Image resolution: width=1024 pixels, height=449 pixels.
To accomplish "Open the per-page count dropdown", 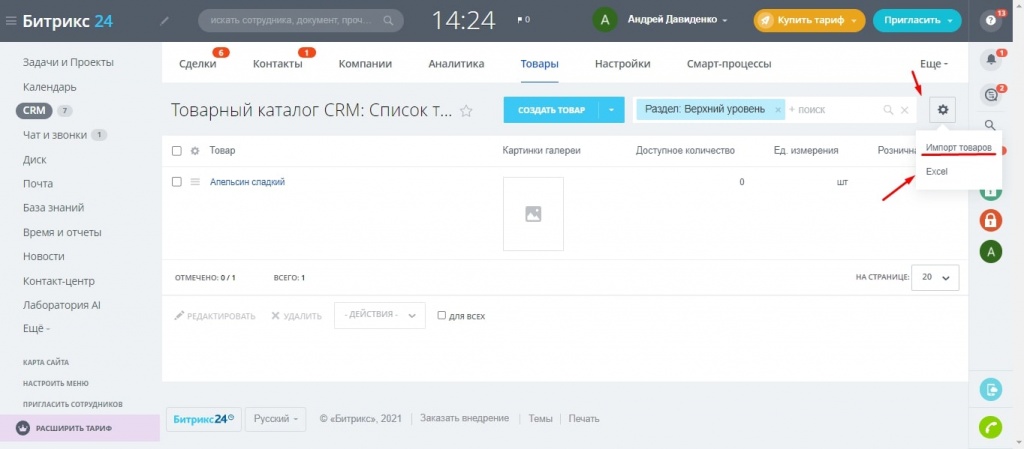I will click(x=935, y=277).
